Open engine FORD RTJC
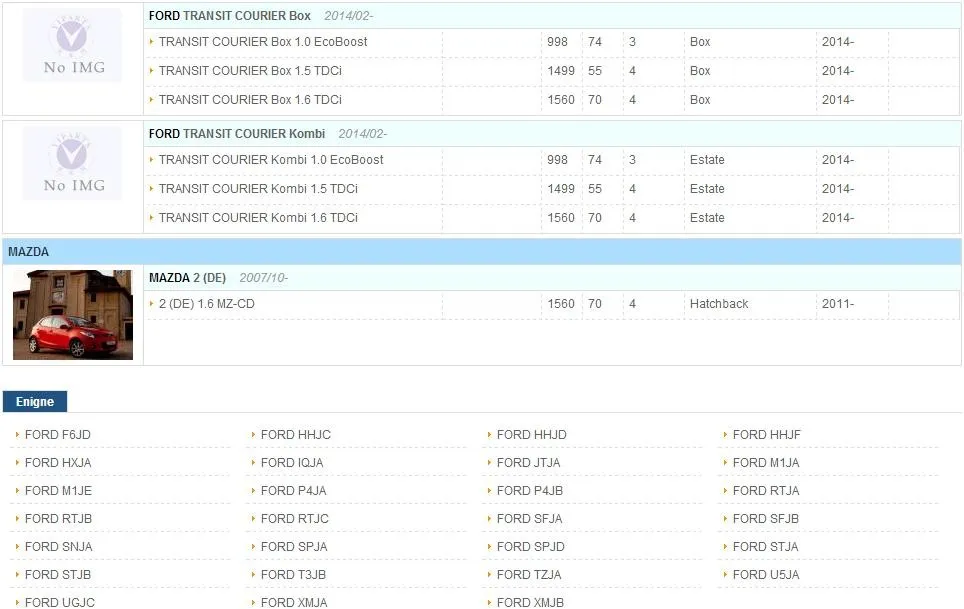The image size is (964, 609). click(294, 519)
